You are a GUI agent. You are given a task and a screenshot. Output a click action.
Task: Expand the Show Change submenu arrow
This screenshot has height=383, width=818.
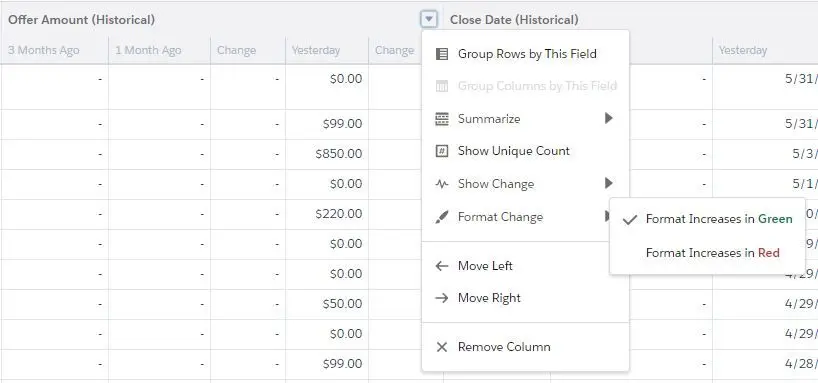tap(608, 184)
